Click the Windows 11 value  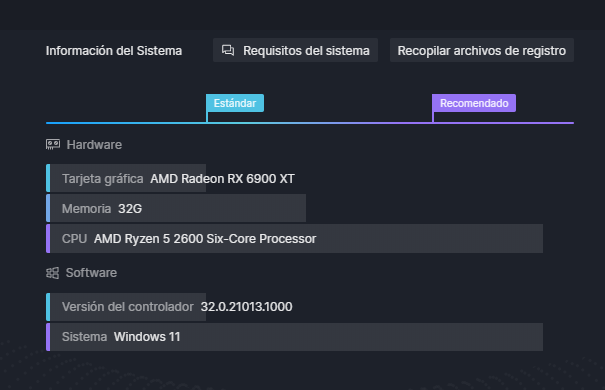pos(147,337)
